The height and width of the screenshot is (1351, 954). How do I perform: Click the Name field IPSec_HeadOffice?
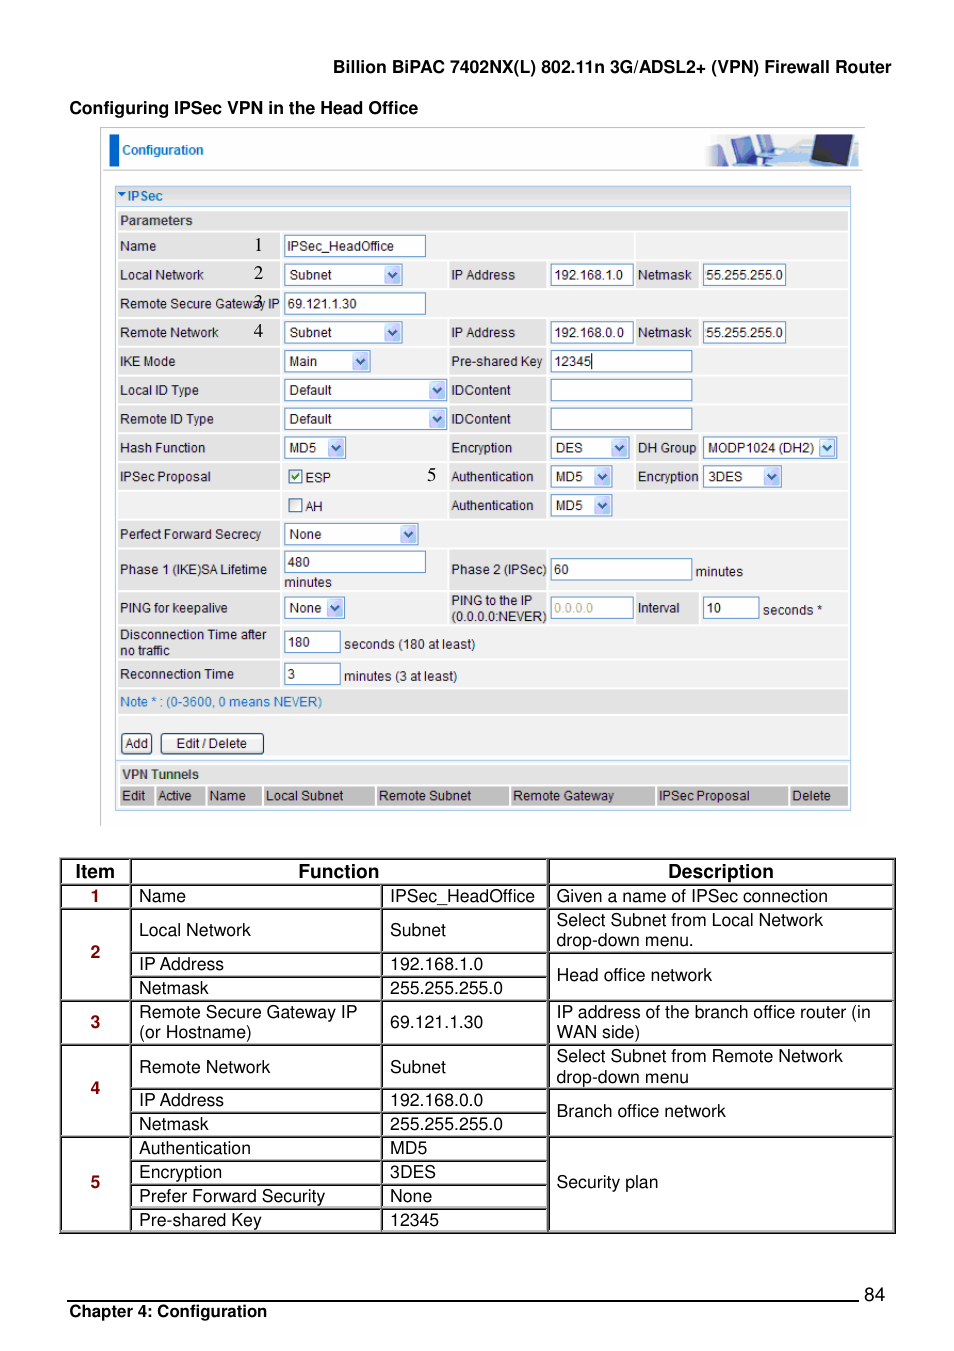coord(355,246)
